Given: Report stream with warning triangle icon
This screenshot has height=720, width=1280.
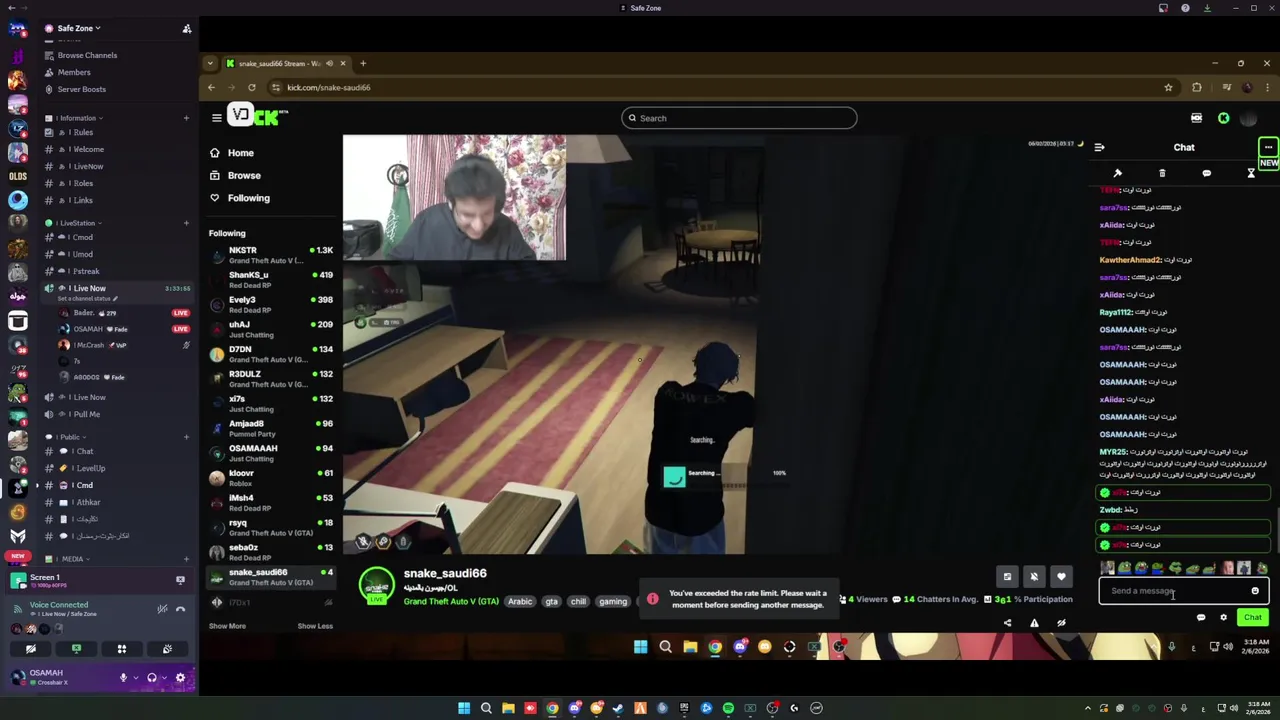Looking at the screenshot, I should point(1034,623).
